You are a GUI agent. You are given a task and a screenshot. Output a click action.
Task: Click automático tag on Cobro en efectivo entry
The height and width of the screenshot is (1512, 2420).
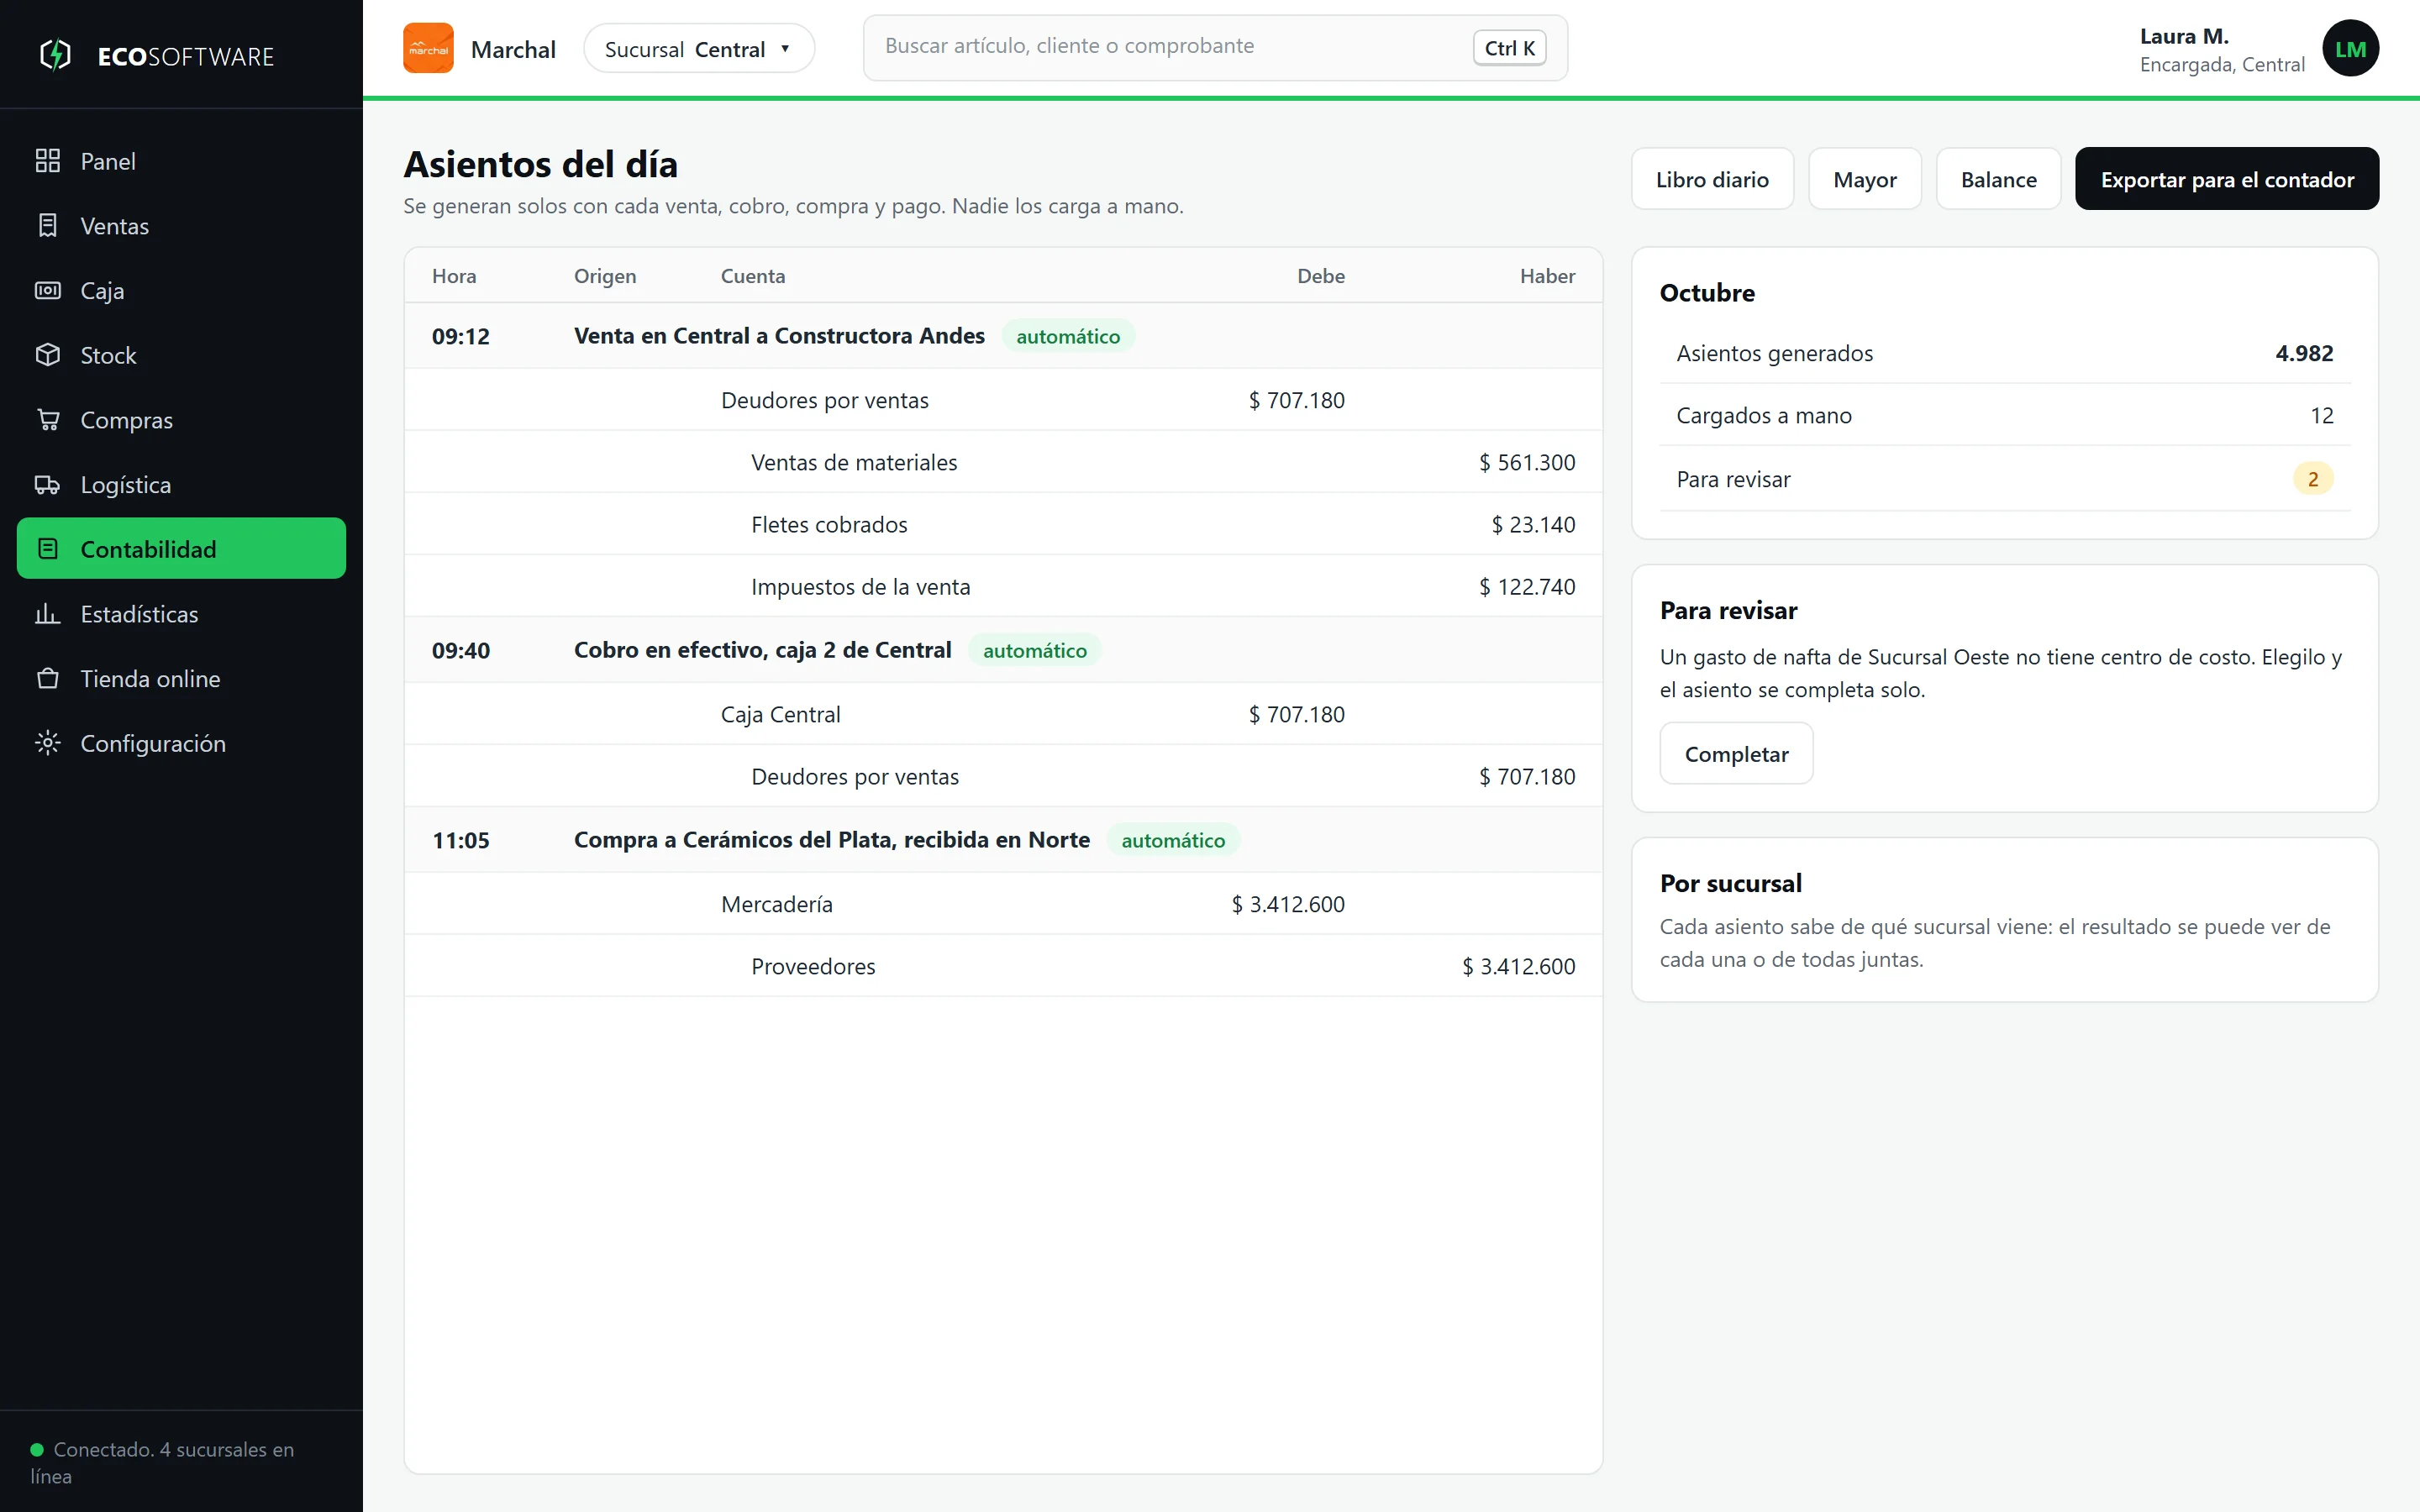(1034, 651)
